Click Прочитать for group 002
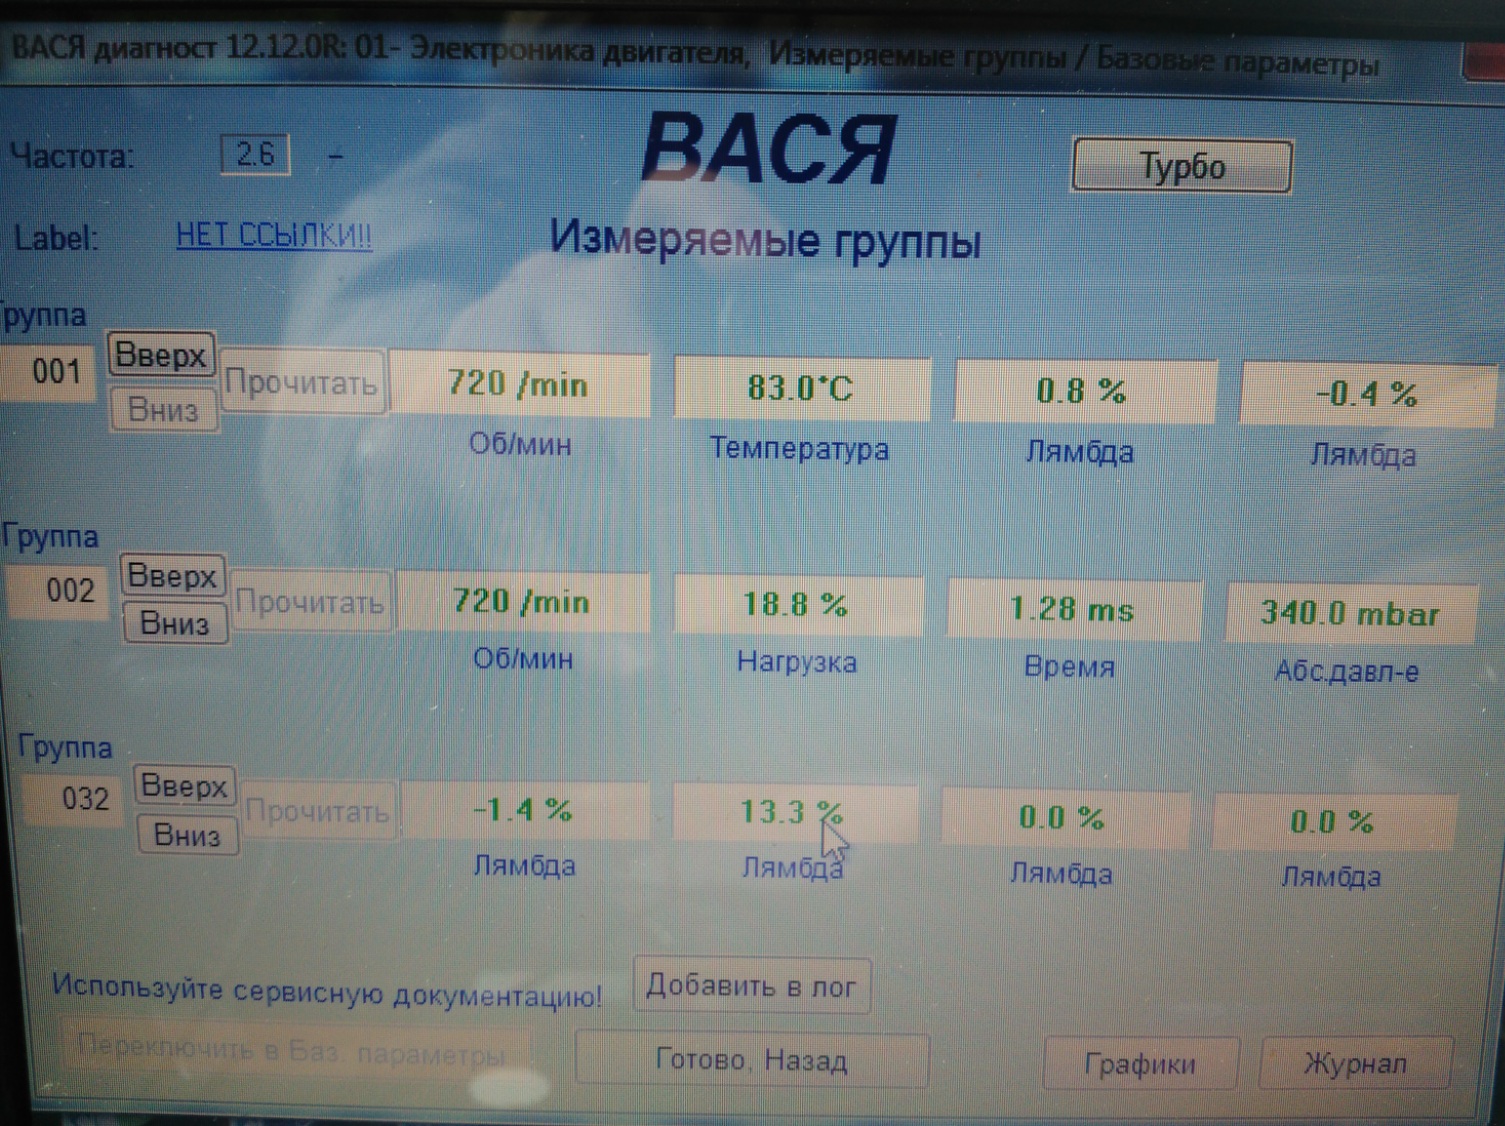The image size is (1505, 1126). pyautogui.click(x=310, y=602)
